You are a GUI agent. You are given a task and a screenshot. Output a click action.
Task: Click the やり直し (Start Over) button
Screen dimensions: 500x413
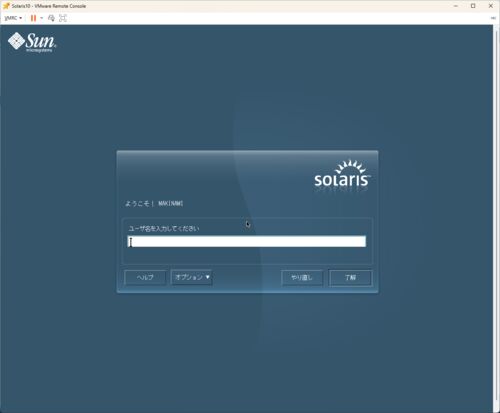(x=302, y=277)
